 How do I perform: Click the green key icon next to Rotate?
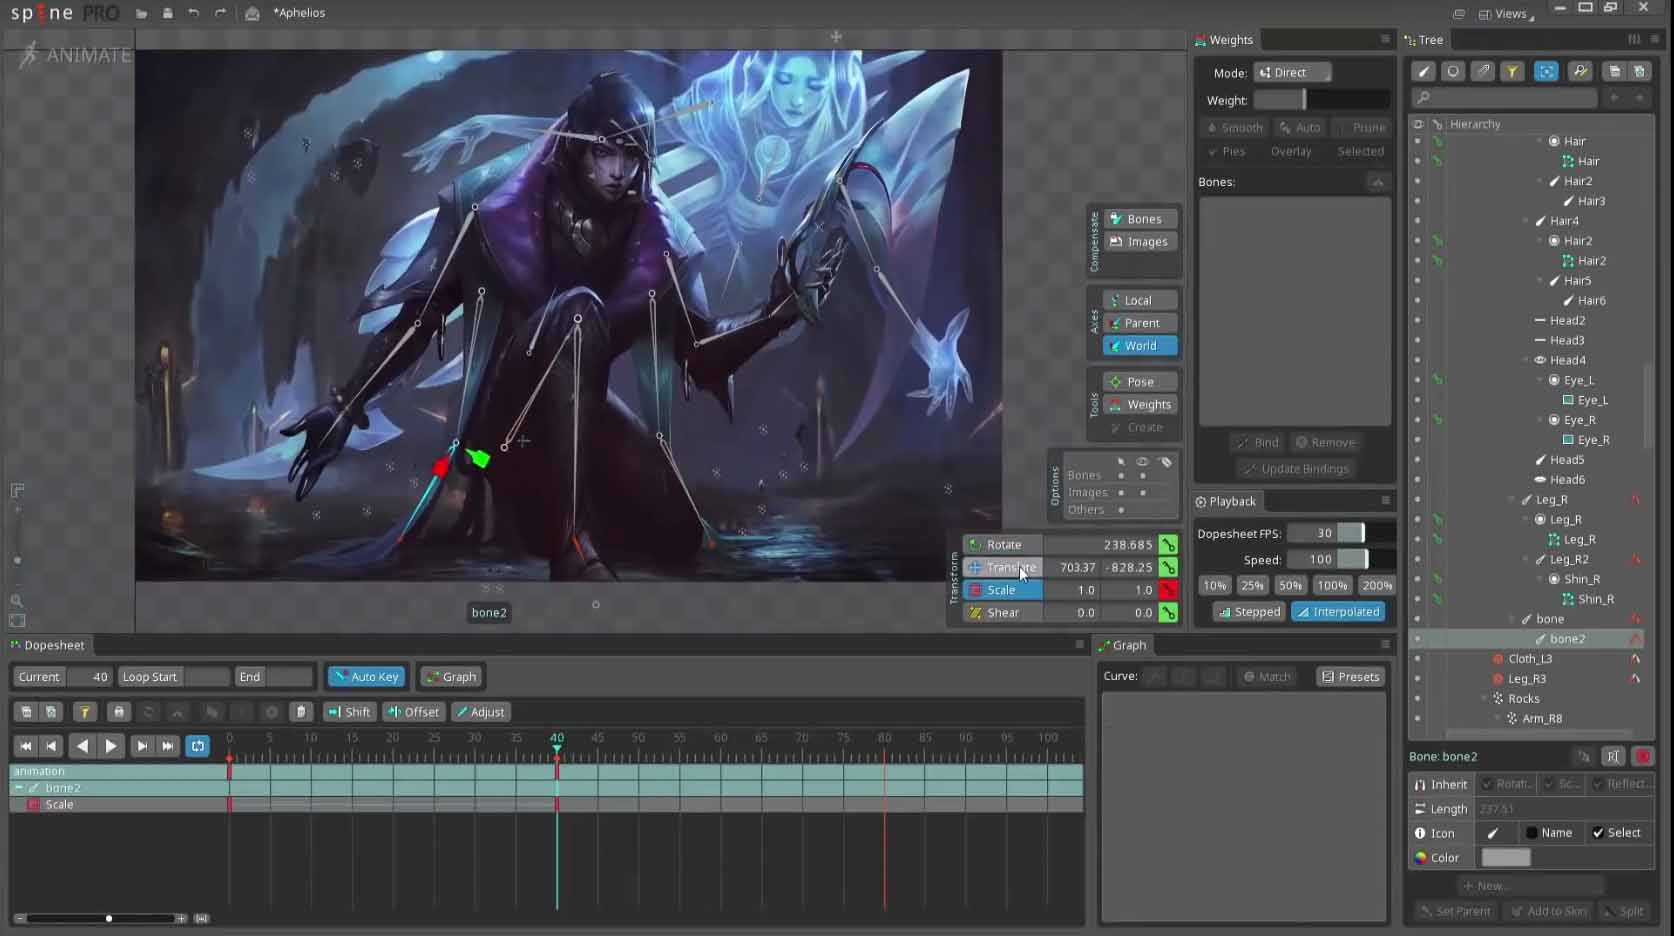click(1168, 545)
